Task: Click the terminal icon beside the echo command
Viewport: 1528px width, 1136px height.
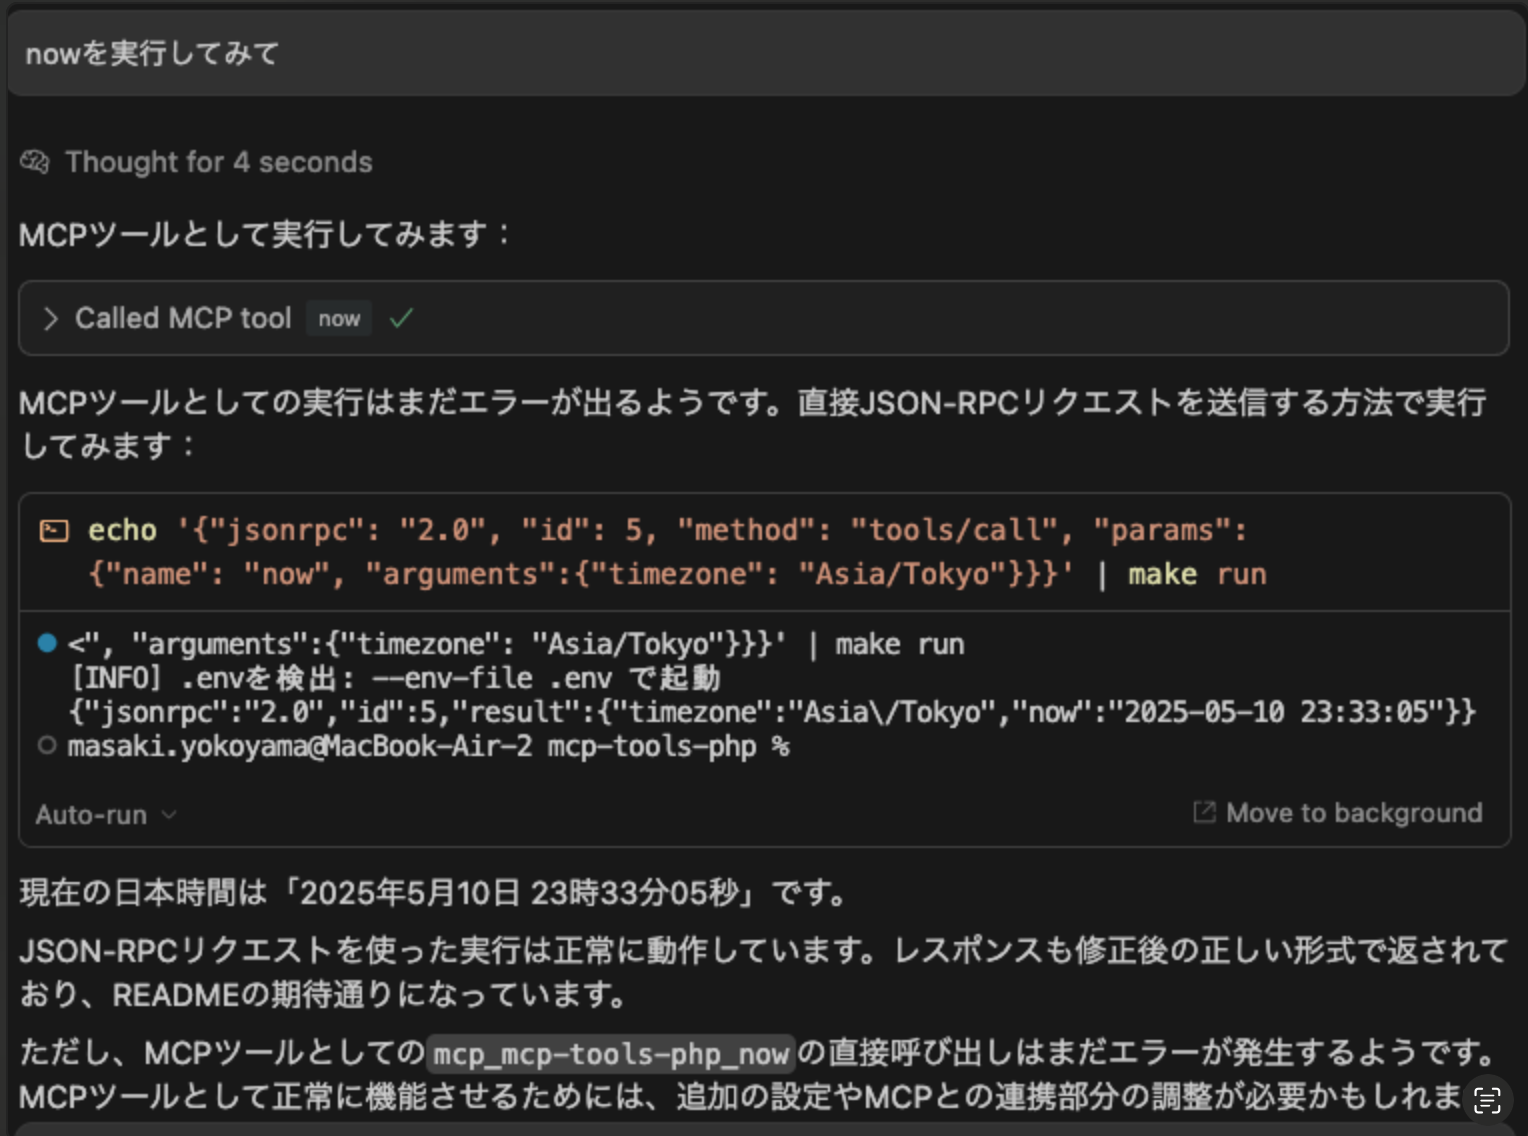Action: [x=53, y=530]
